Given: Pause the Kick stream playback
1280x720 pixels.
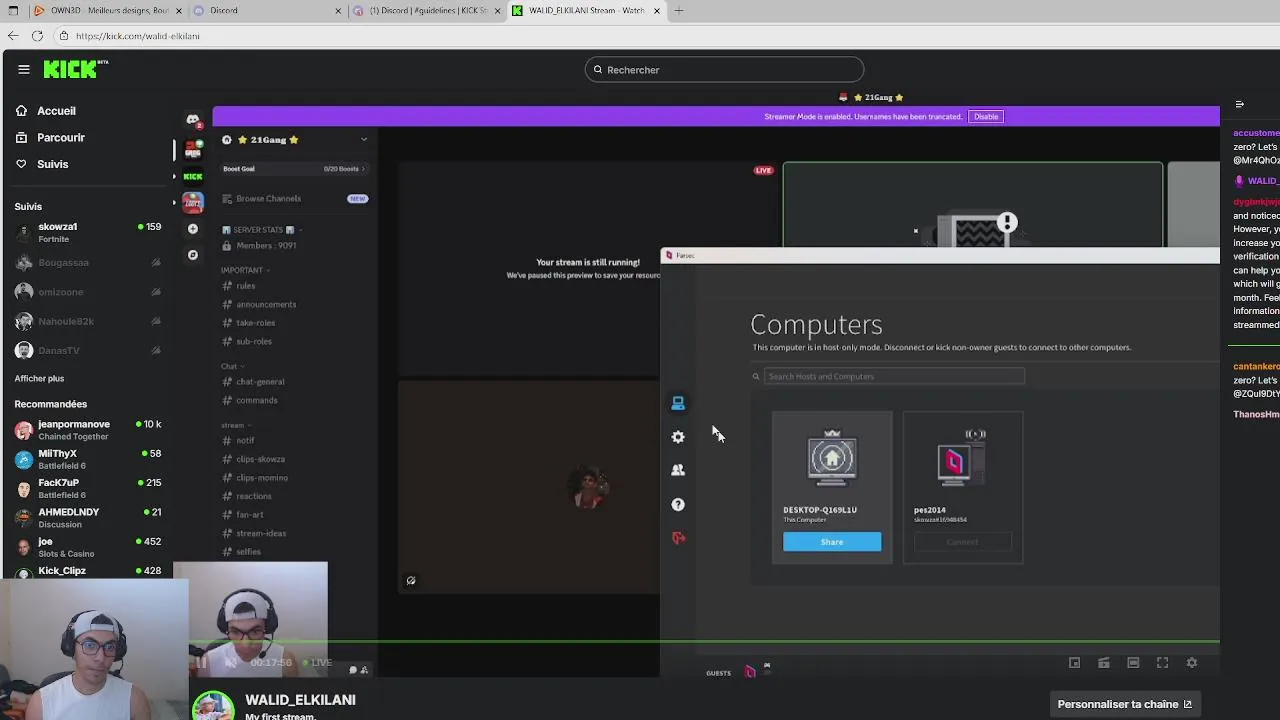Looking at the screenshot, I should click(x=201, y=662).
